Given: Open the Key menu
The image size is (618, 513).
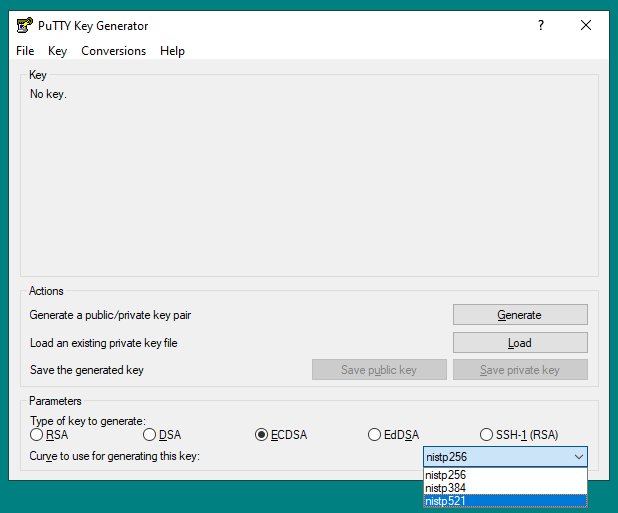Looking at the screenshot, I should coord(57,51).
